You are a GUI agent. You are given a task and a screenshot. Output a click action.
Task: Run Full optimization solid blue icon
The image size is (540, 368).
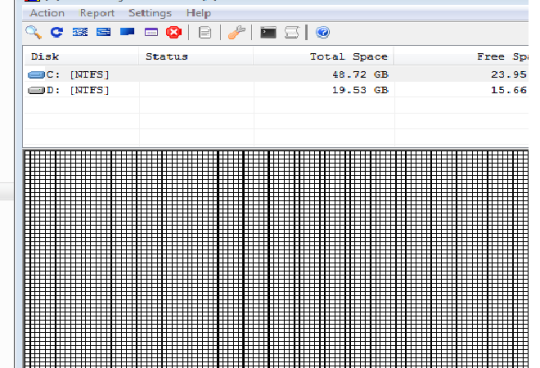pos(127,32)
